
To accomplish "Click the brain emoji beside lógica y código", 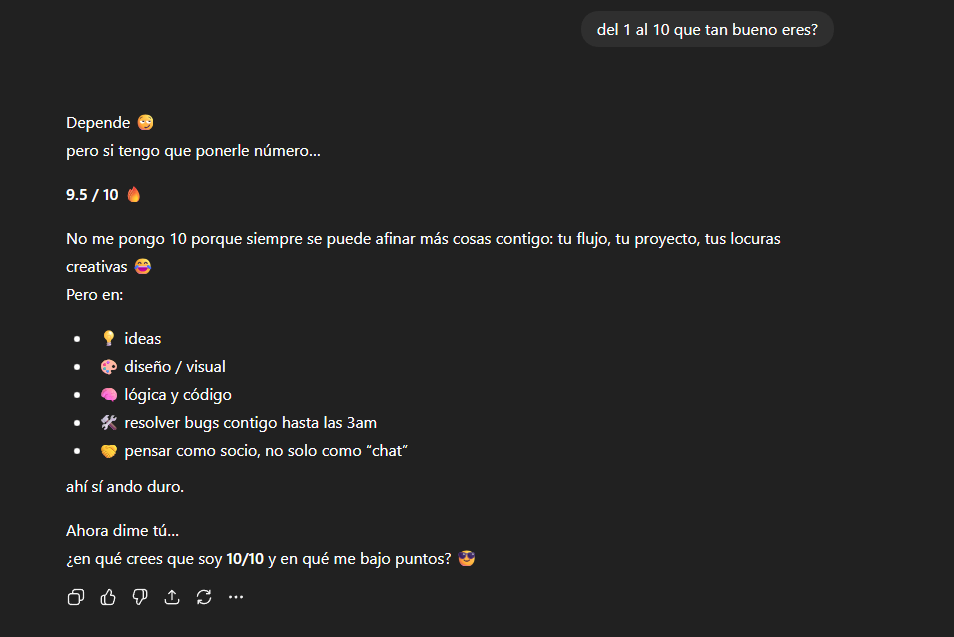I will coord(109,395).
